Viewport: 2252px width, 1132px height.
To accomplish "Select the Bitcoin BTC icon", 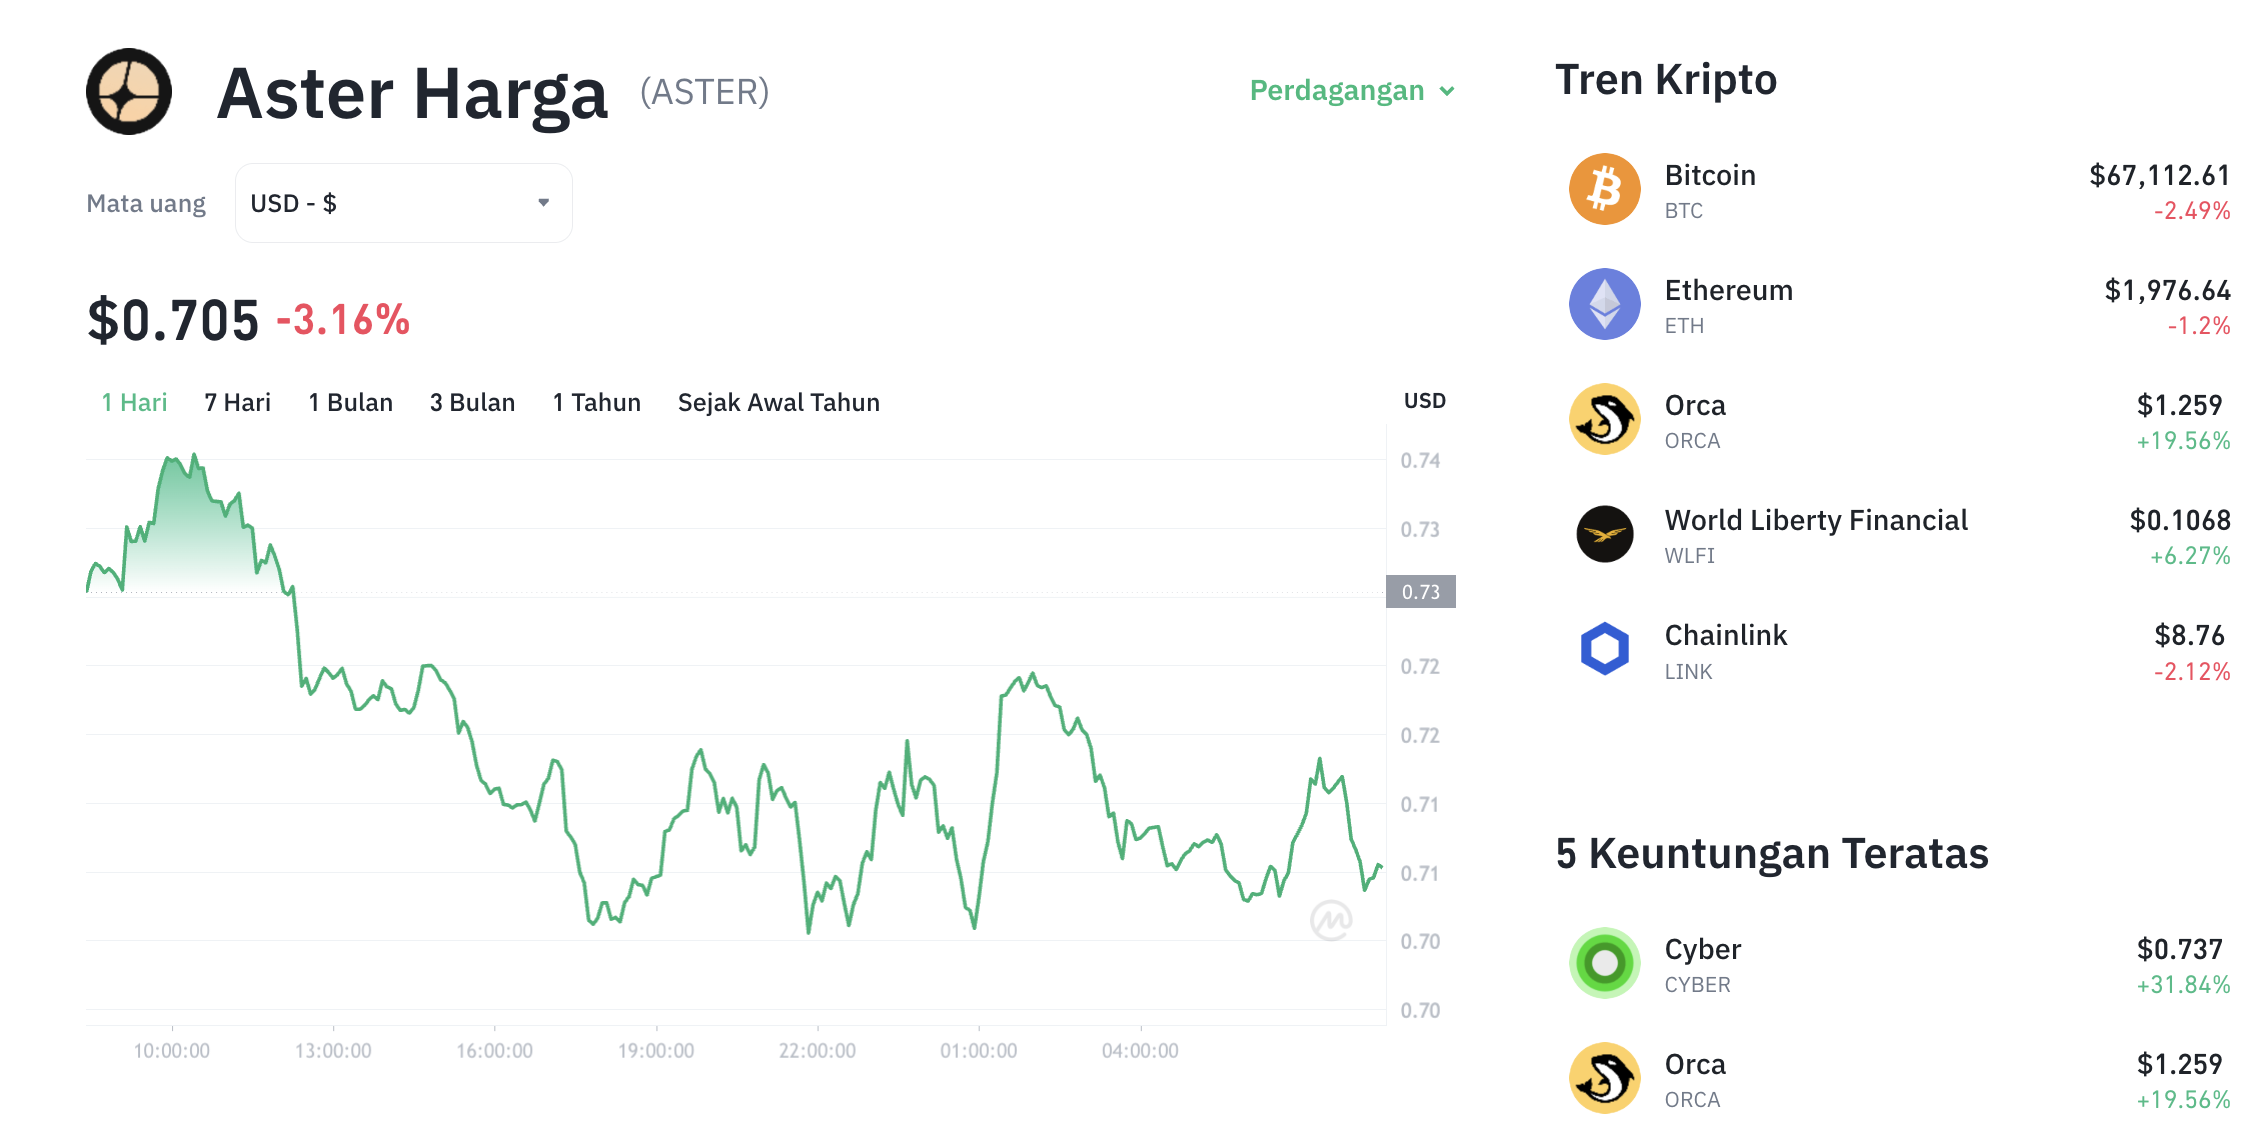I will (1604, 188).
